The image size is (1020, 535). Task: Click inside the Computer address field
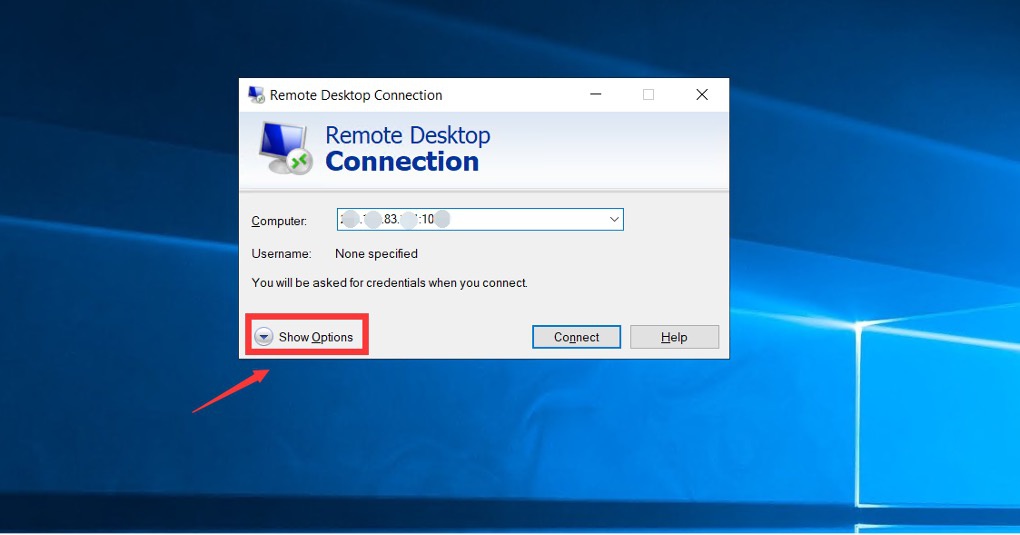470,220
